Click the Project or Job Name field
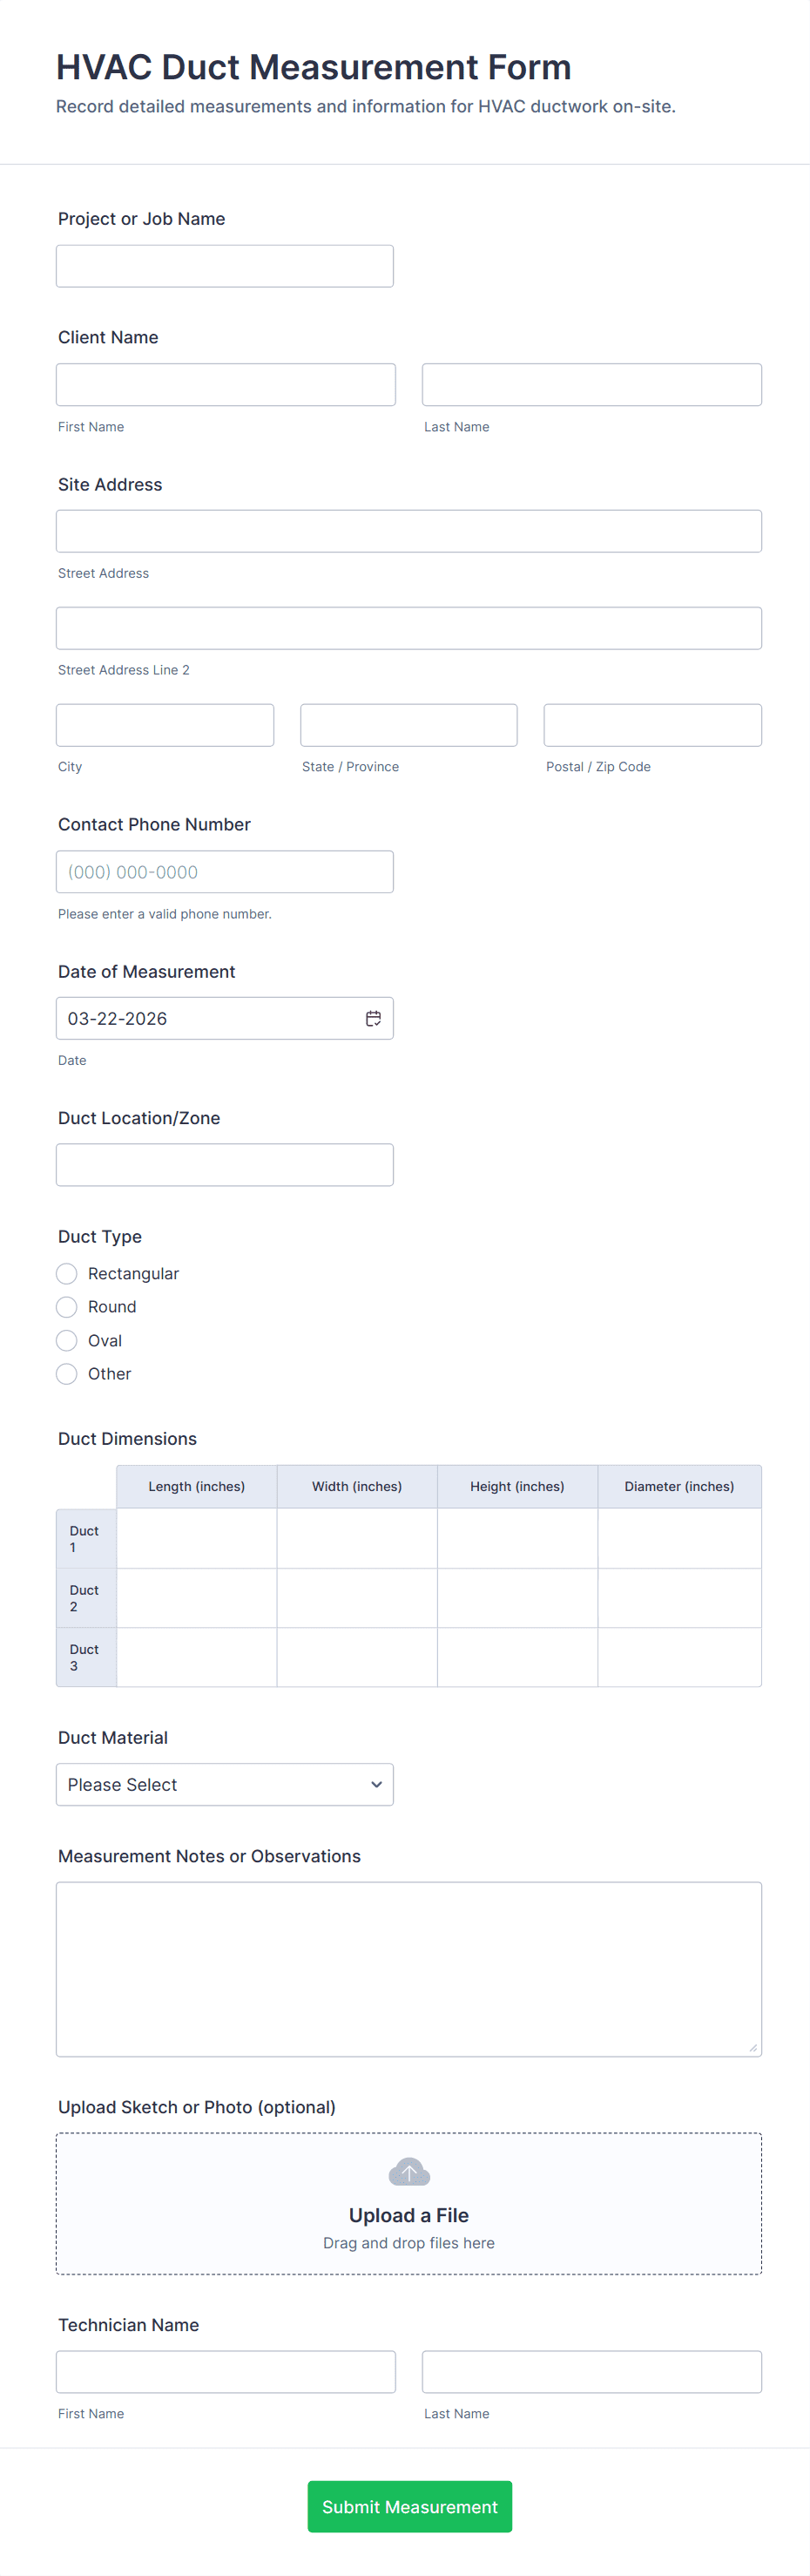Viewport: 810px width, 2576px height. [224, 266]
